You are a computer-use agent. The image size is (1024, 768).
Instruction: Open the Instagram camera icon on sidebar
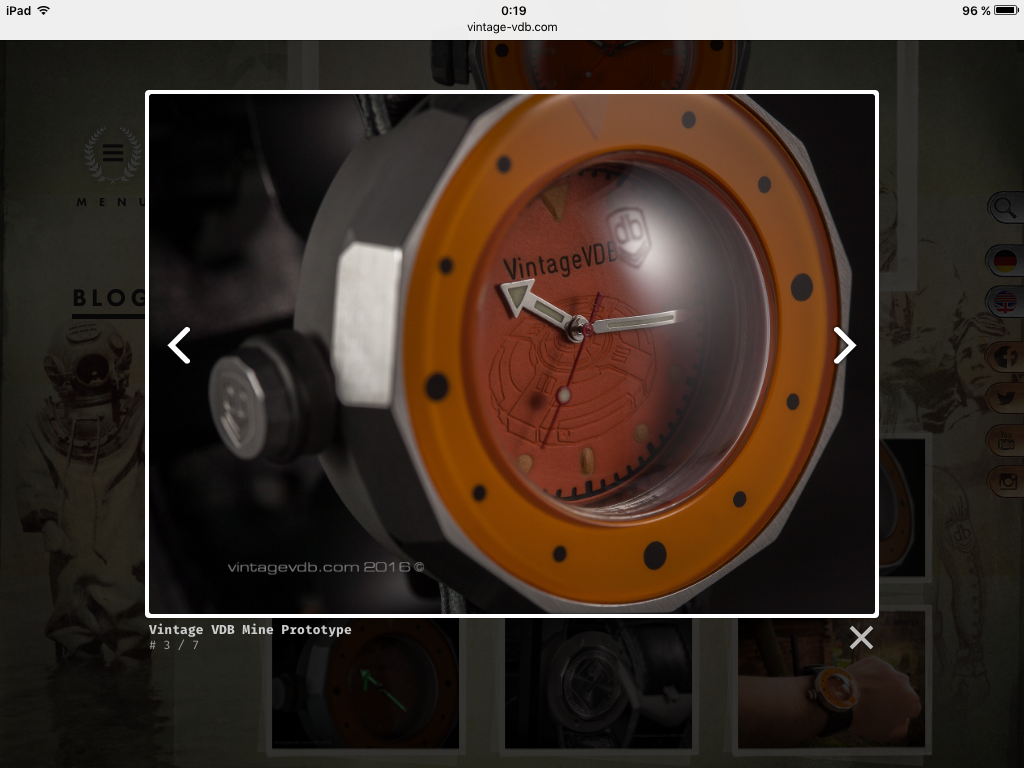pyautogui.click(x=1006, y=481)
